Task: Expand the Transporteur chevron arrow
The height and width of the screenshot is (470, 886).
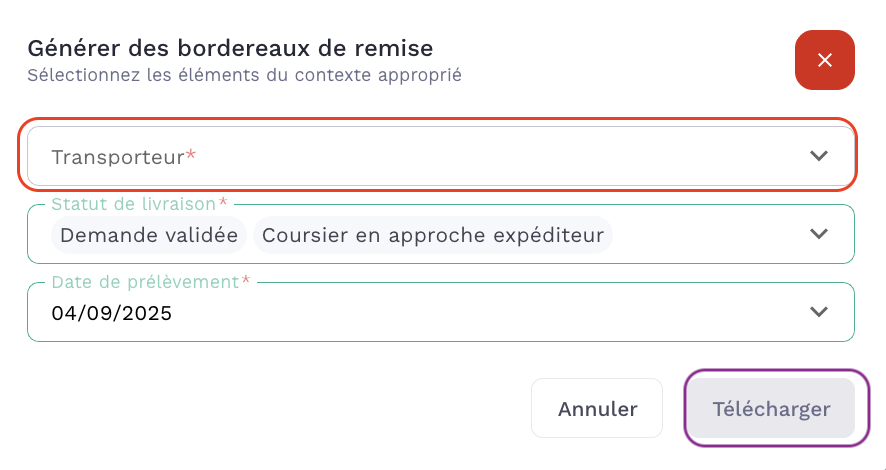Action: point(819,156)
